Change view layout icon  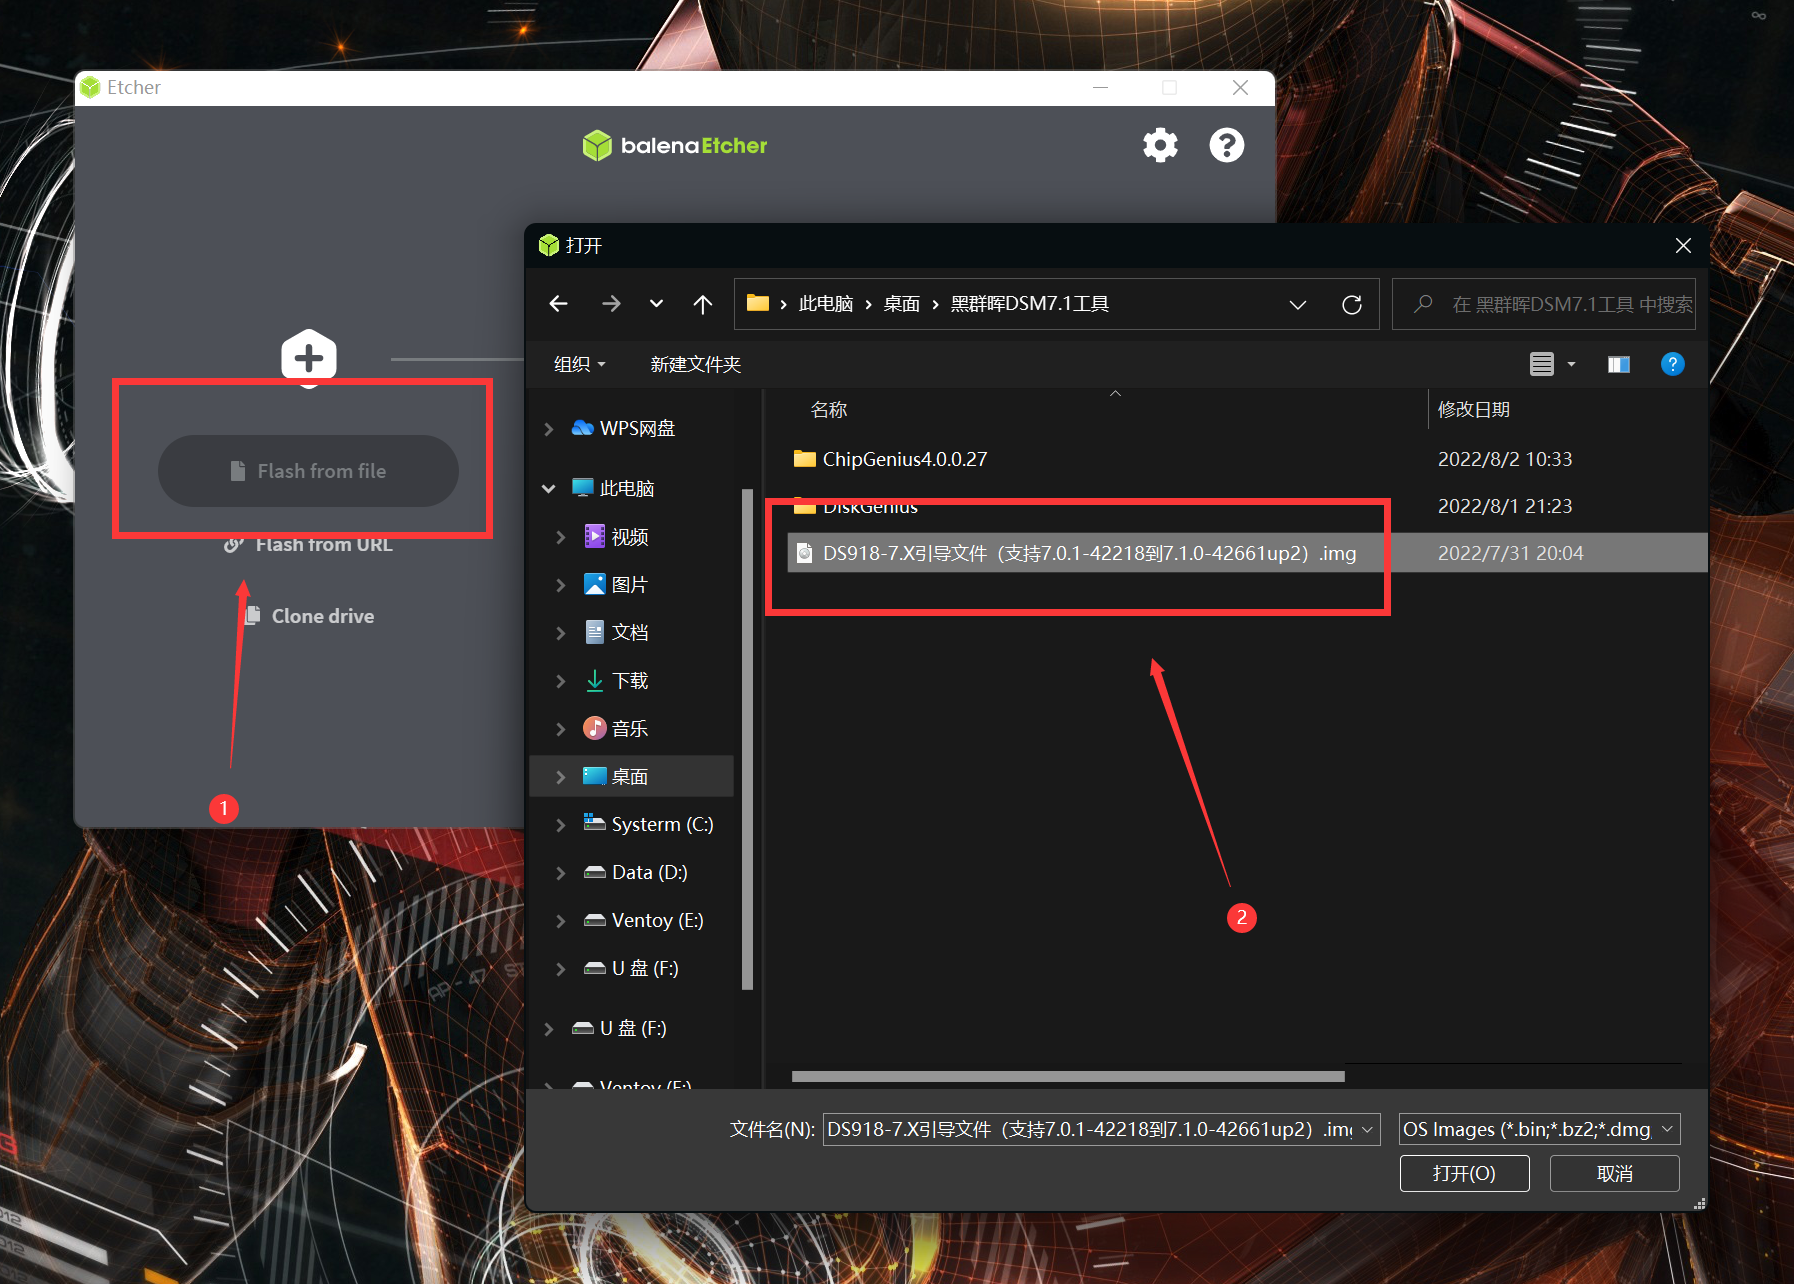1541,364
